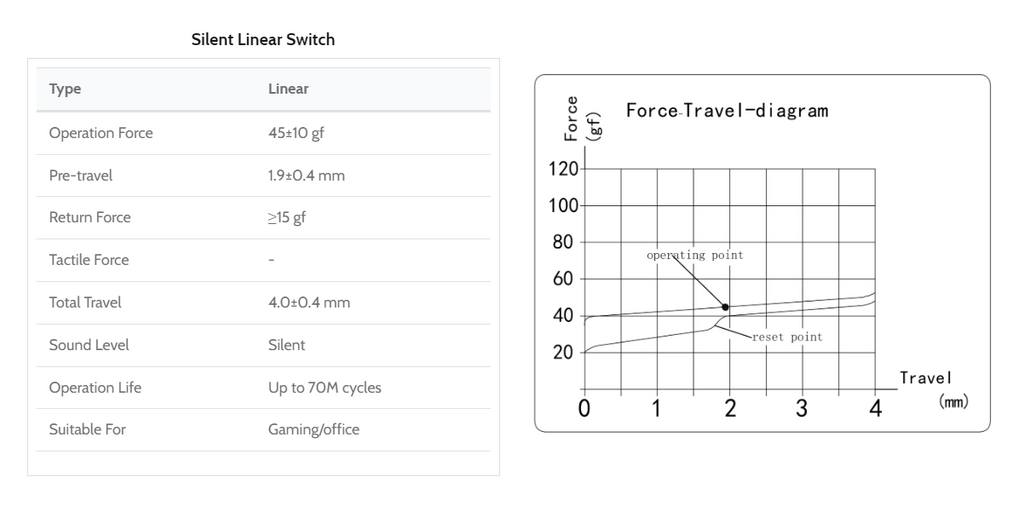Select the "operating point" chart label
The width and height of the screenshot is (1024, 506).
695,255
